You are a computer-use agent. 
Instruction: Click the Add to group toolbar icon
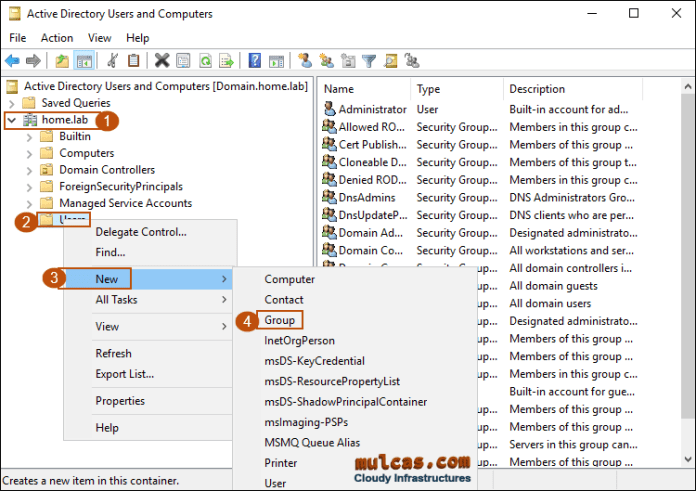(x=412, y=60)
